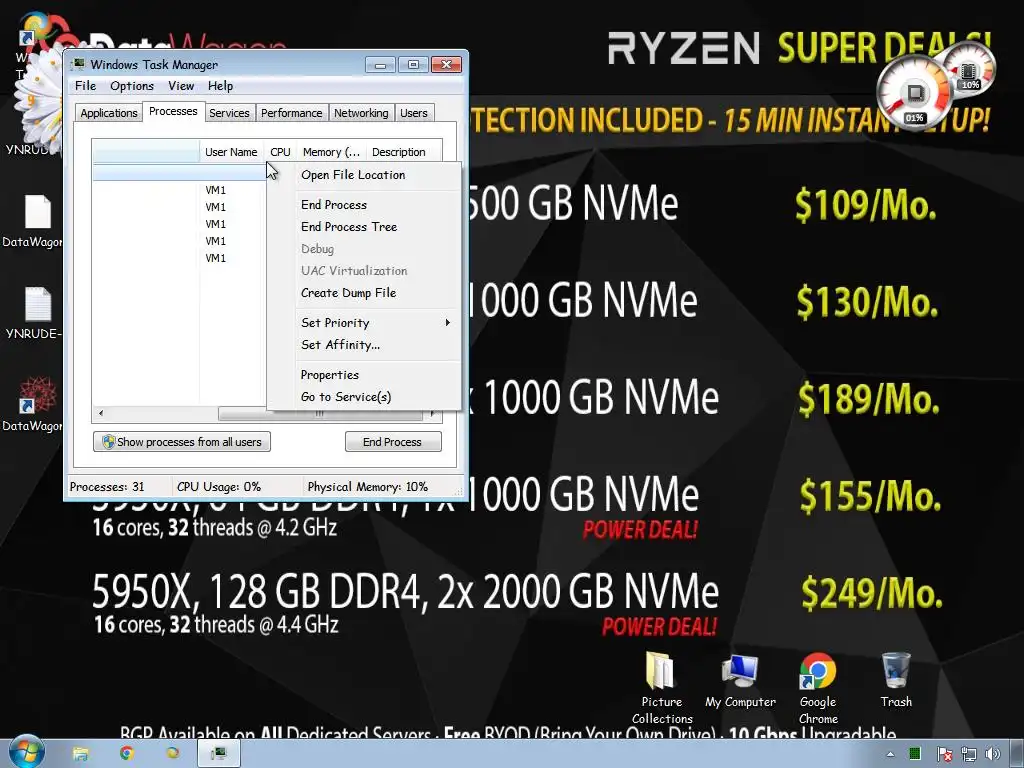
Task: Select the Trash recycle bin icon
Action: 895,679
